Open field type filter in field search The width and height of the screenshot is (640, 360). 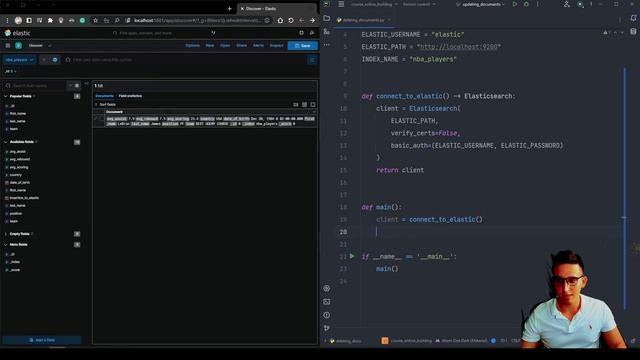73,86
